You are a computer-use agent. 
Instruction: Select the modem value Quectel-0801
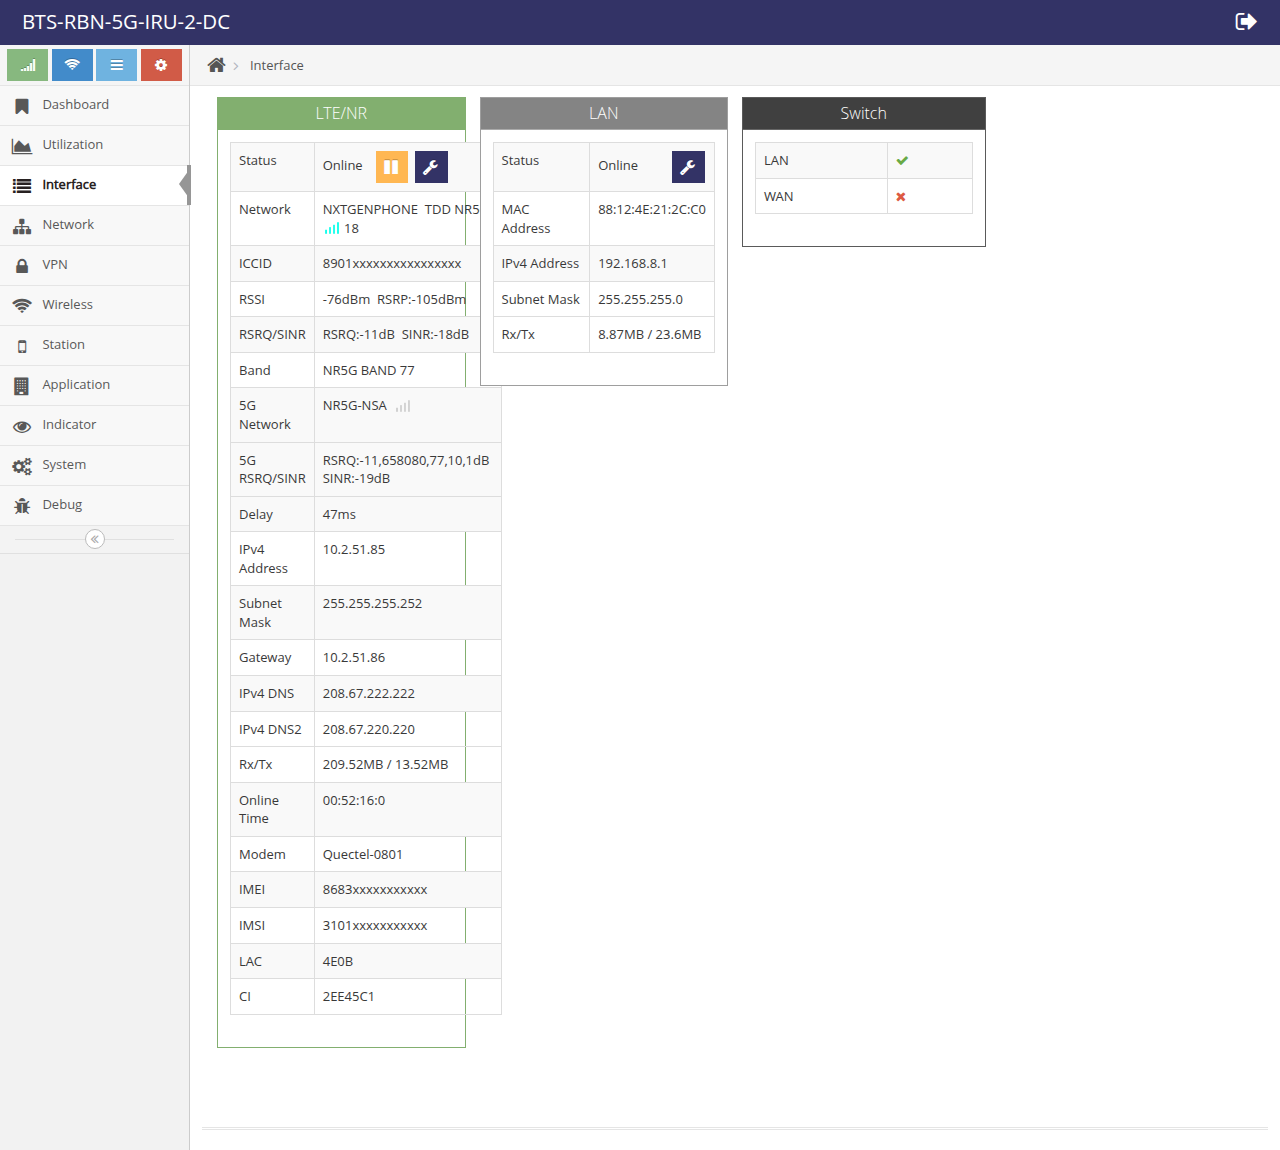363,855
